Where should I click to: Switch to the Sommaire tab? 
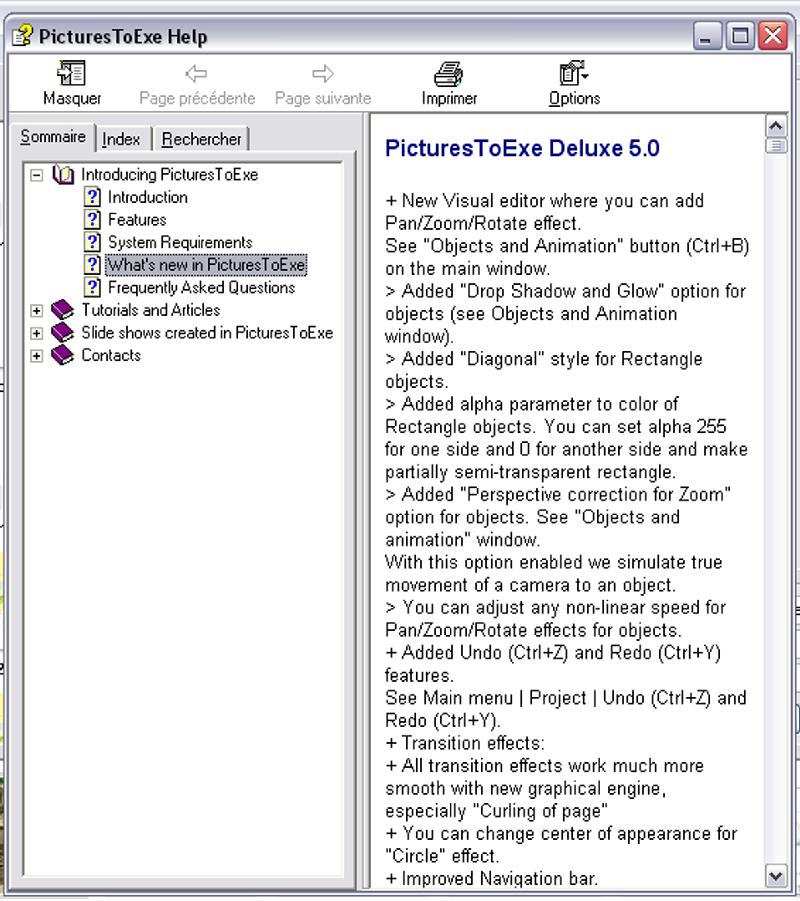(x=53, y=137)
